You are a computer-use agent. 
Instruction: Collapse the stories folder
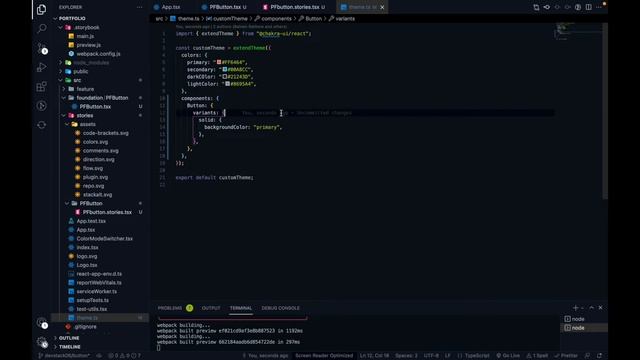[64, 116]
